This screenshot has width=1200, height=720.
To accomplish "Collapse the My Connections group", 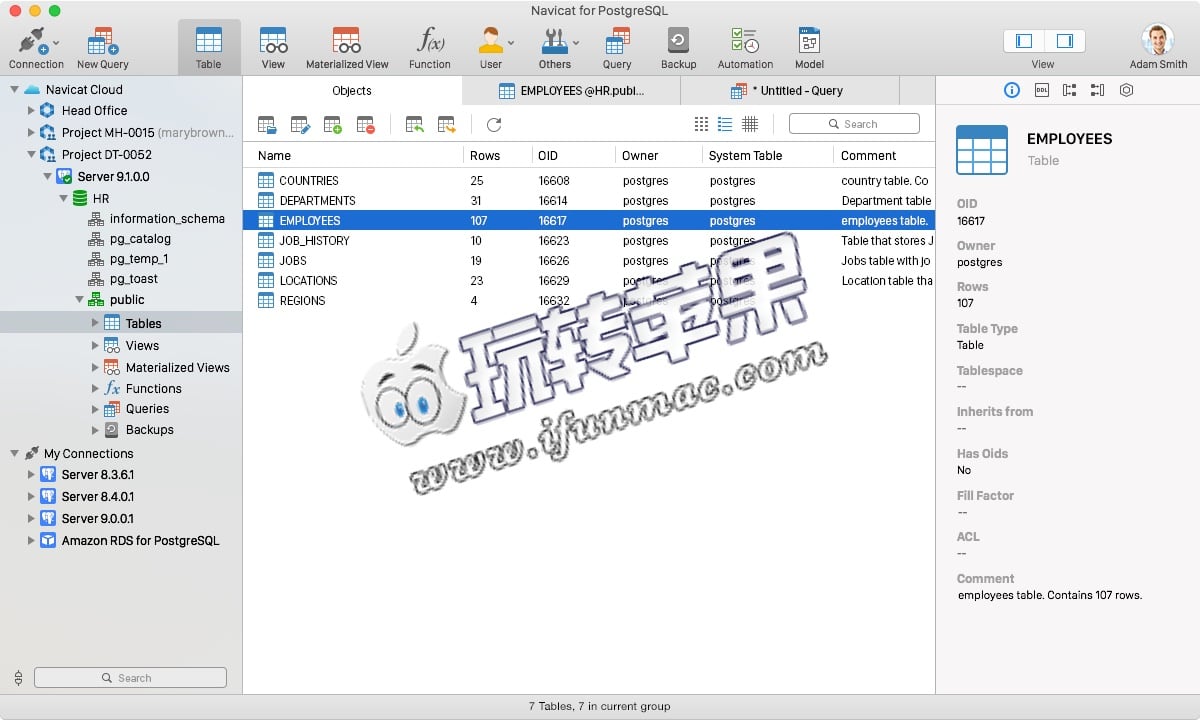I will pos(14,453).
